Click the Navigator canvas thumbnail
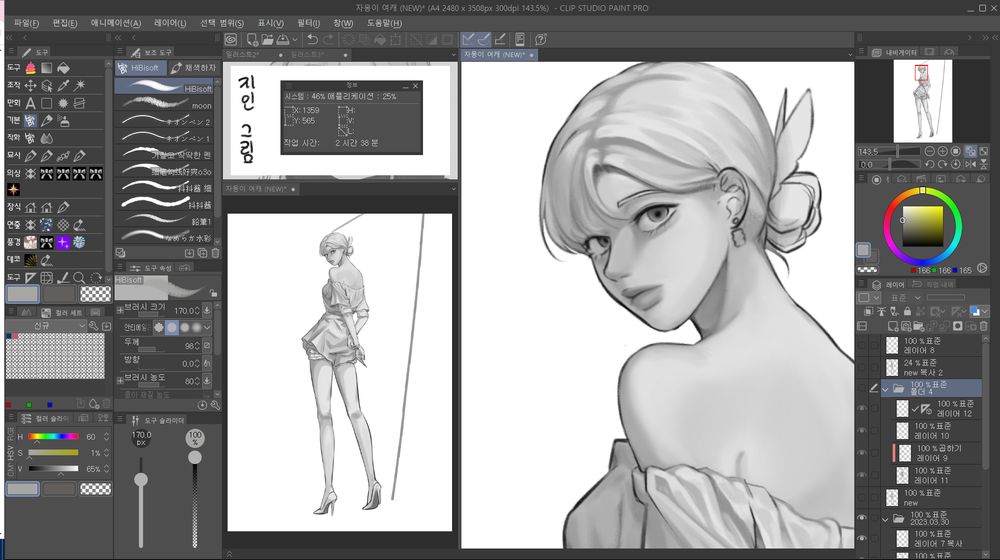This screenshot has width=1000, height=560. [923, 101]
